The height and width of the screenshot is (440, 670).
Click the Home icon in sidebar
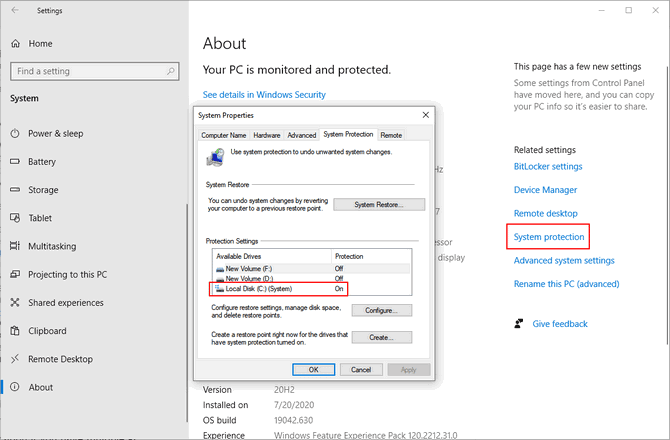point(15,44)
